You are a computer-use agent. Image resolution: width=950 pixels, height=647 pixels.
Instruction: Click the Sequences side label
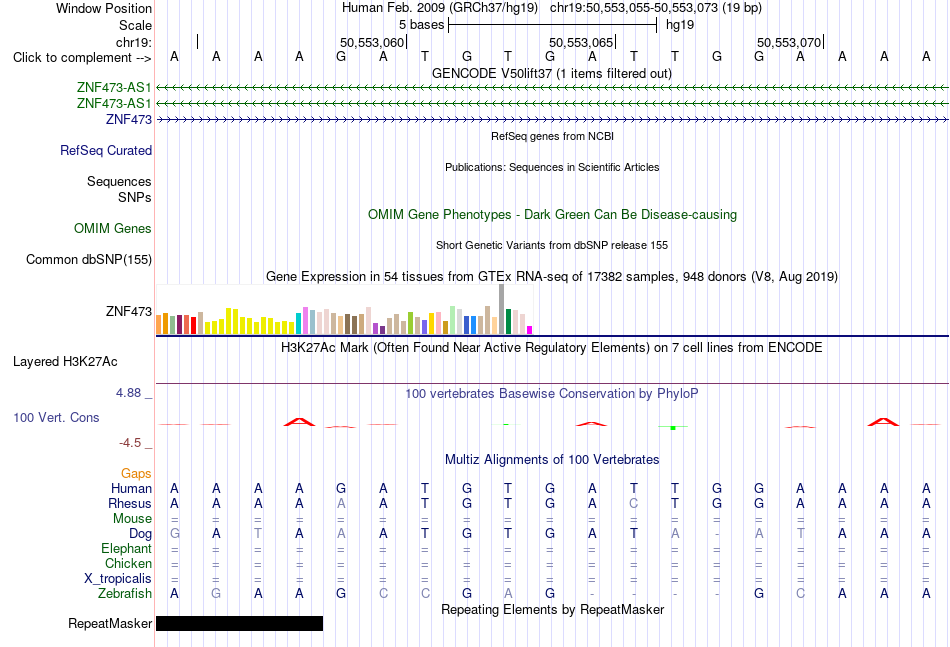pos(119,182)
